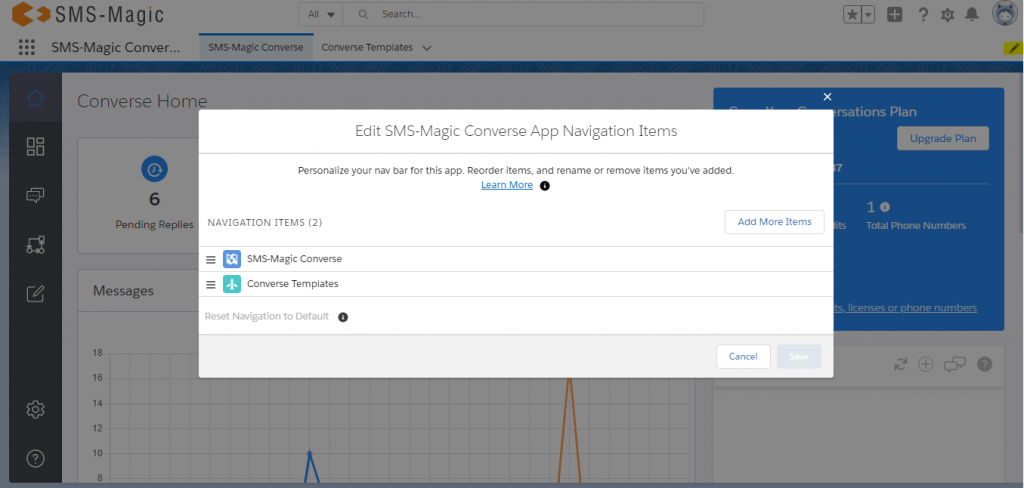
Task: Switch to the SMS-Magic Converse tab
Action: pos(256,48)
